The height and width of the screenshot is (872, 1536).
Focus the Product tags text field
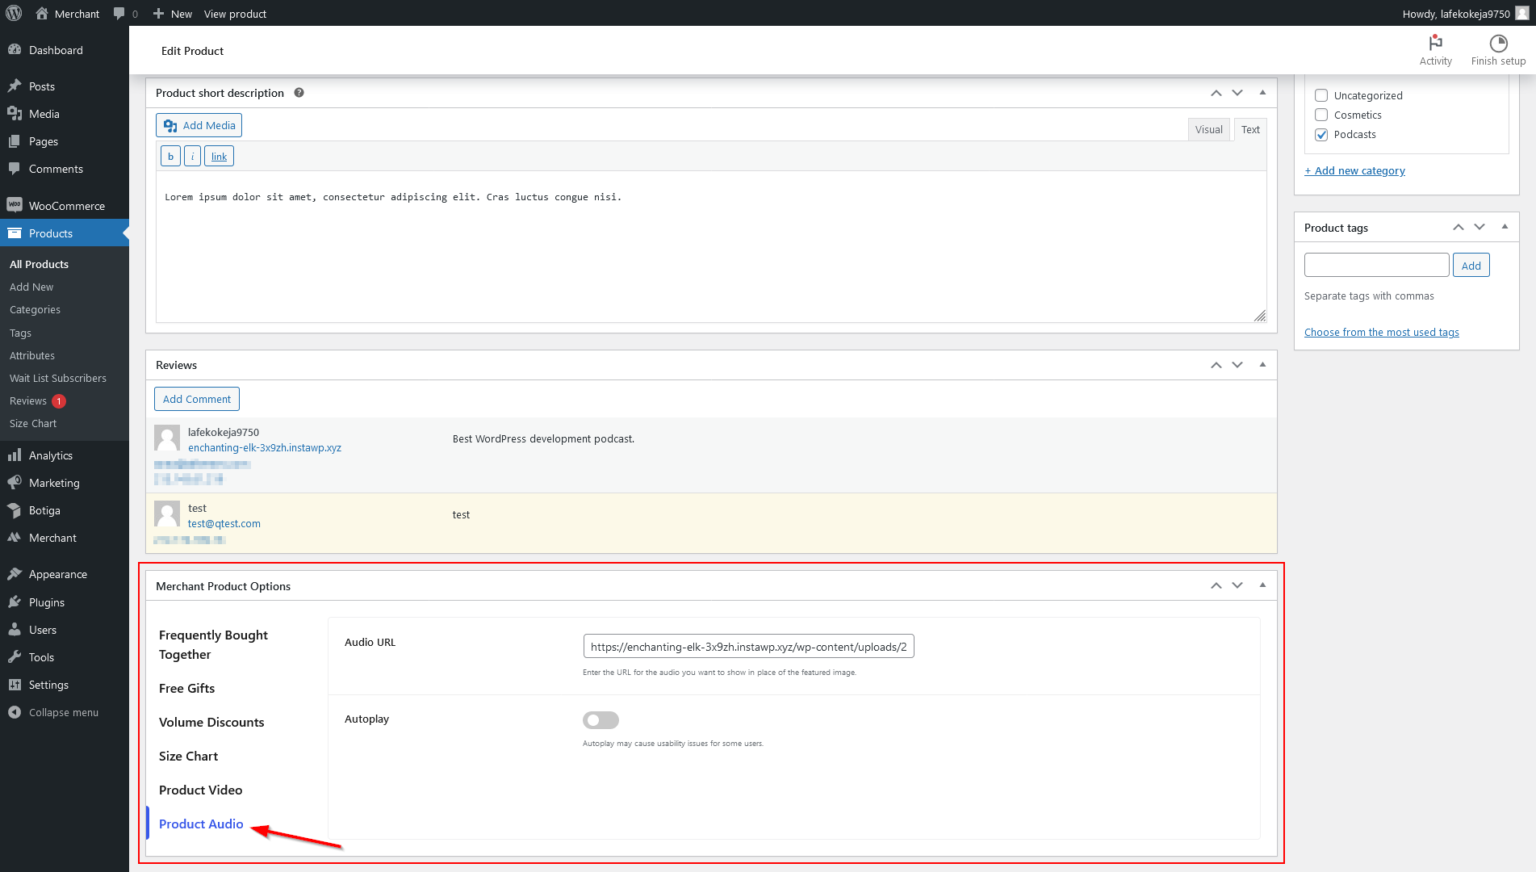point(1376,265)
